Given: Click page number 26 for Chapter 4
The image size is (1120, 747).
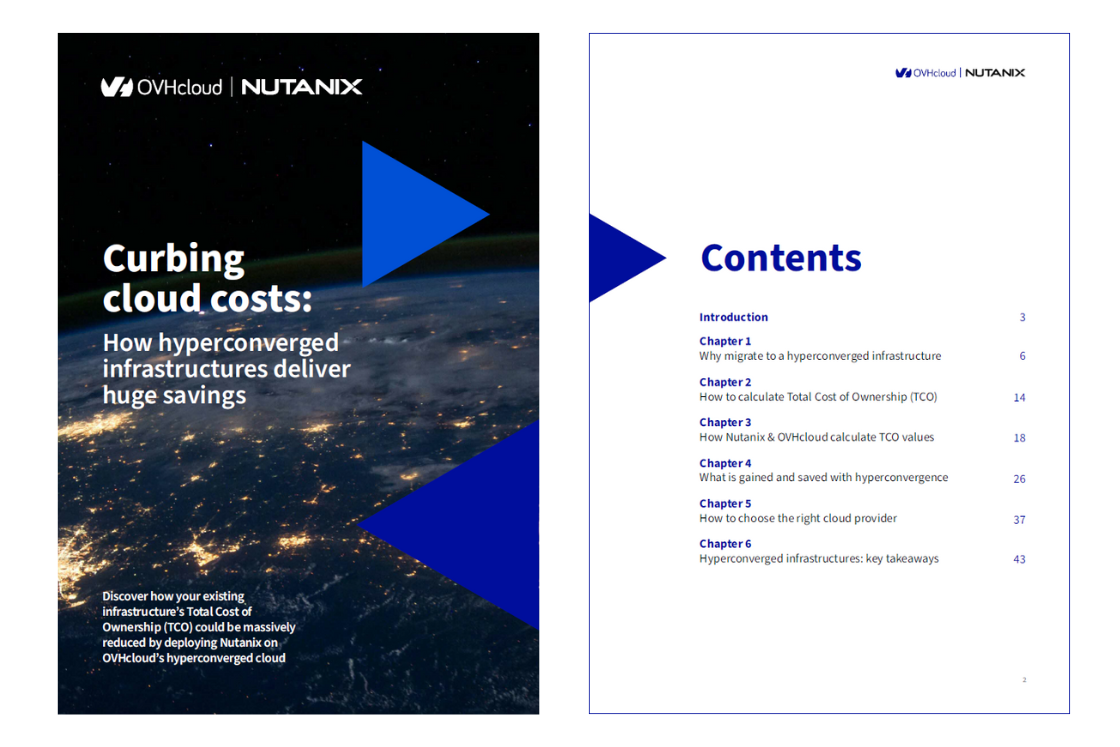Looking at the screenshot, I should click(1019, 478).
